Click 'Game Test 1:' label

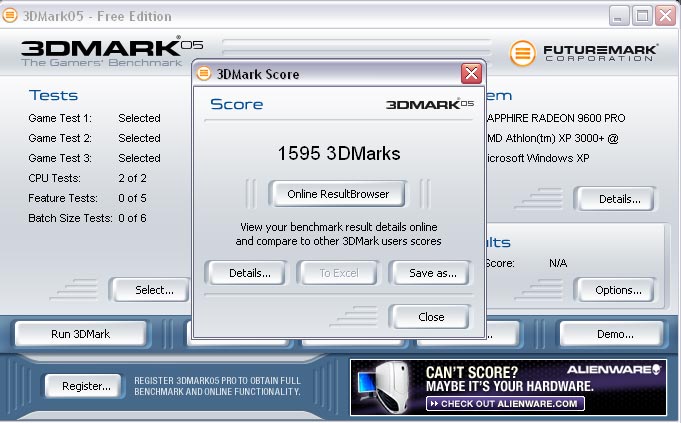click(x=60, y=118)
